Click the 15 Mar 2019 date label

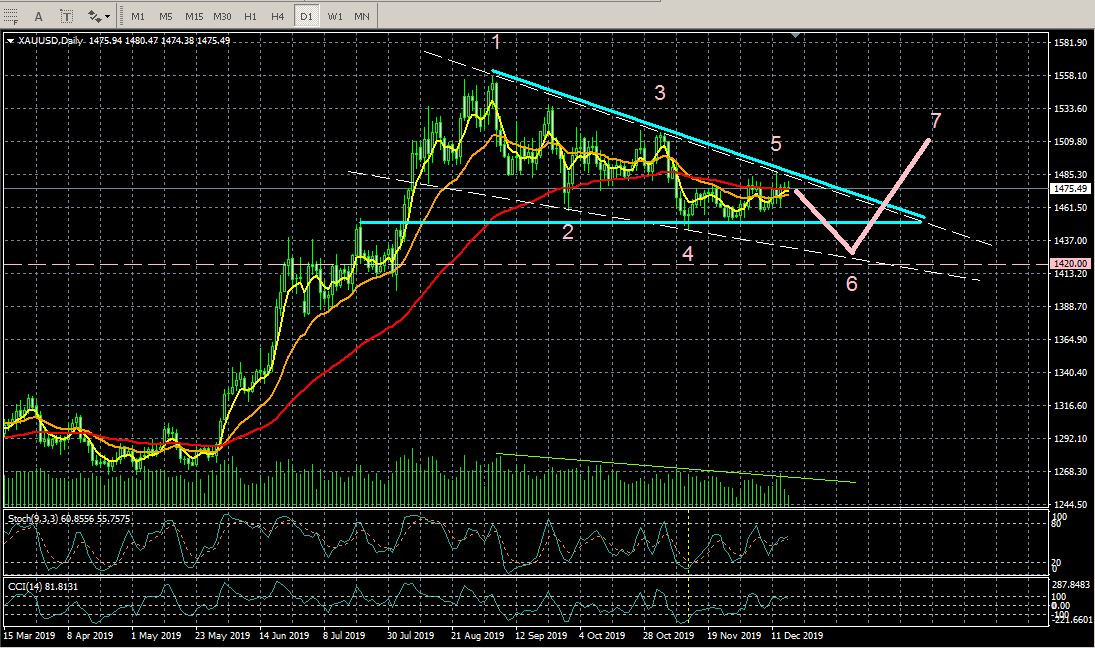(x=29, y=636)
